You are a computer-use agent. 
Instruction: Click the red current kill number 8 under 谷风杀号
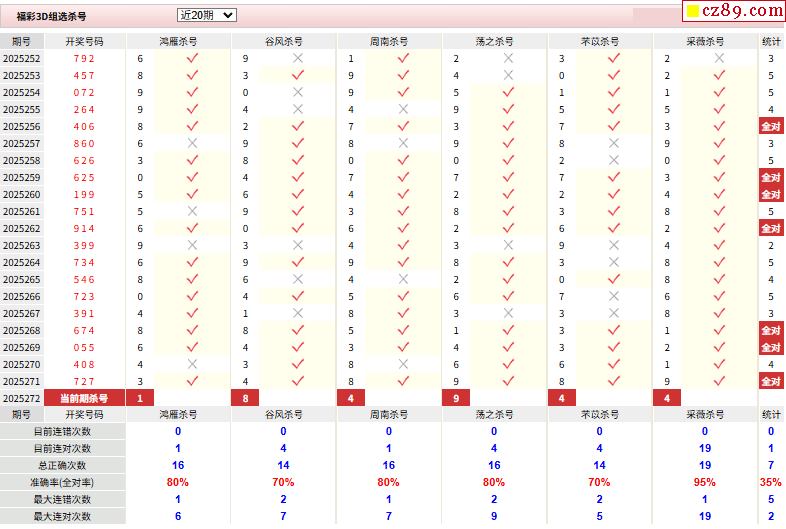point(245,399)
